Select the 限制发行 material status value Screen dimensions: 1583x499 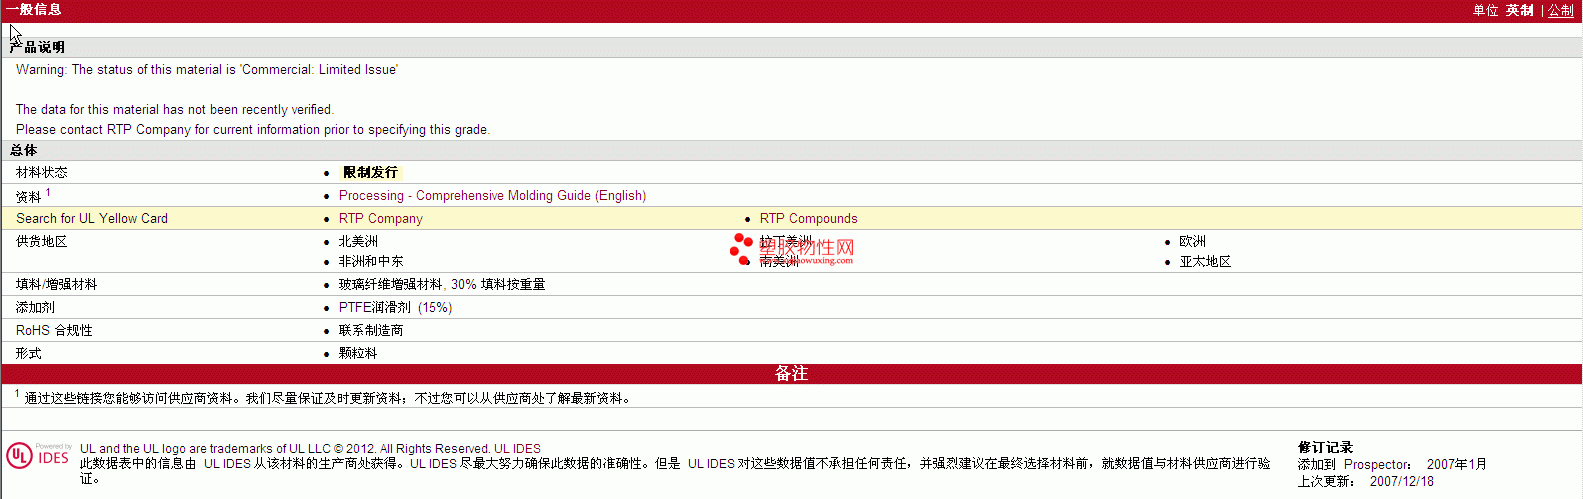(x=370, y=173)
